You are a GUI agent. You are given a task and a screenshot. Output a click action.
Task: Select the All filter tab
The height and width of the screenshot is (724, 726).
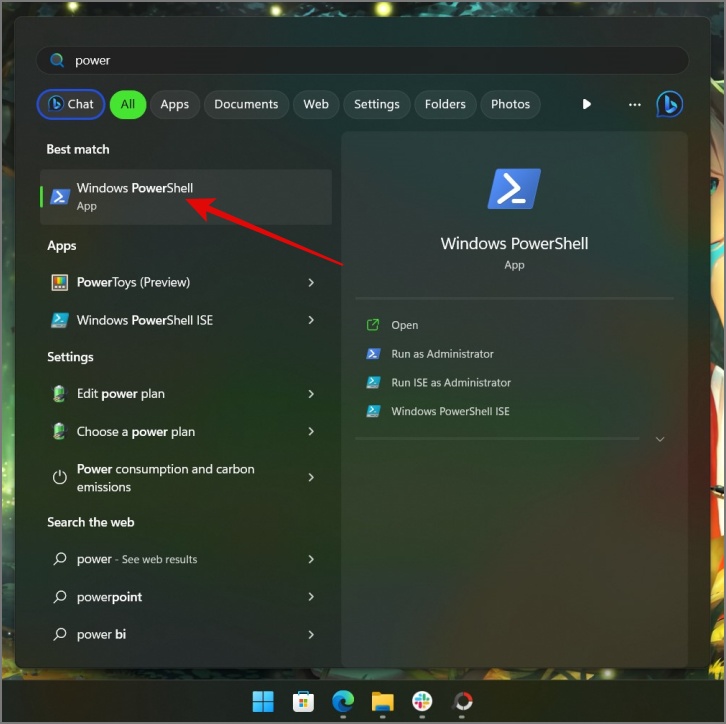click(x=128, y=104)
